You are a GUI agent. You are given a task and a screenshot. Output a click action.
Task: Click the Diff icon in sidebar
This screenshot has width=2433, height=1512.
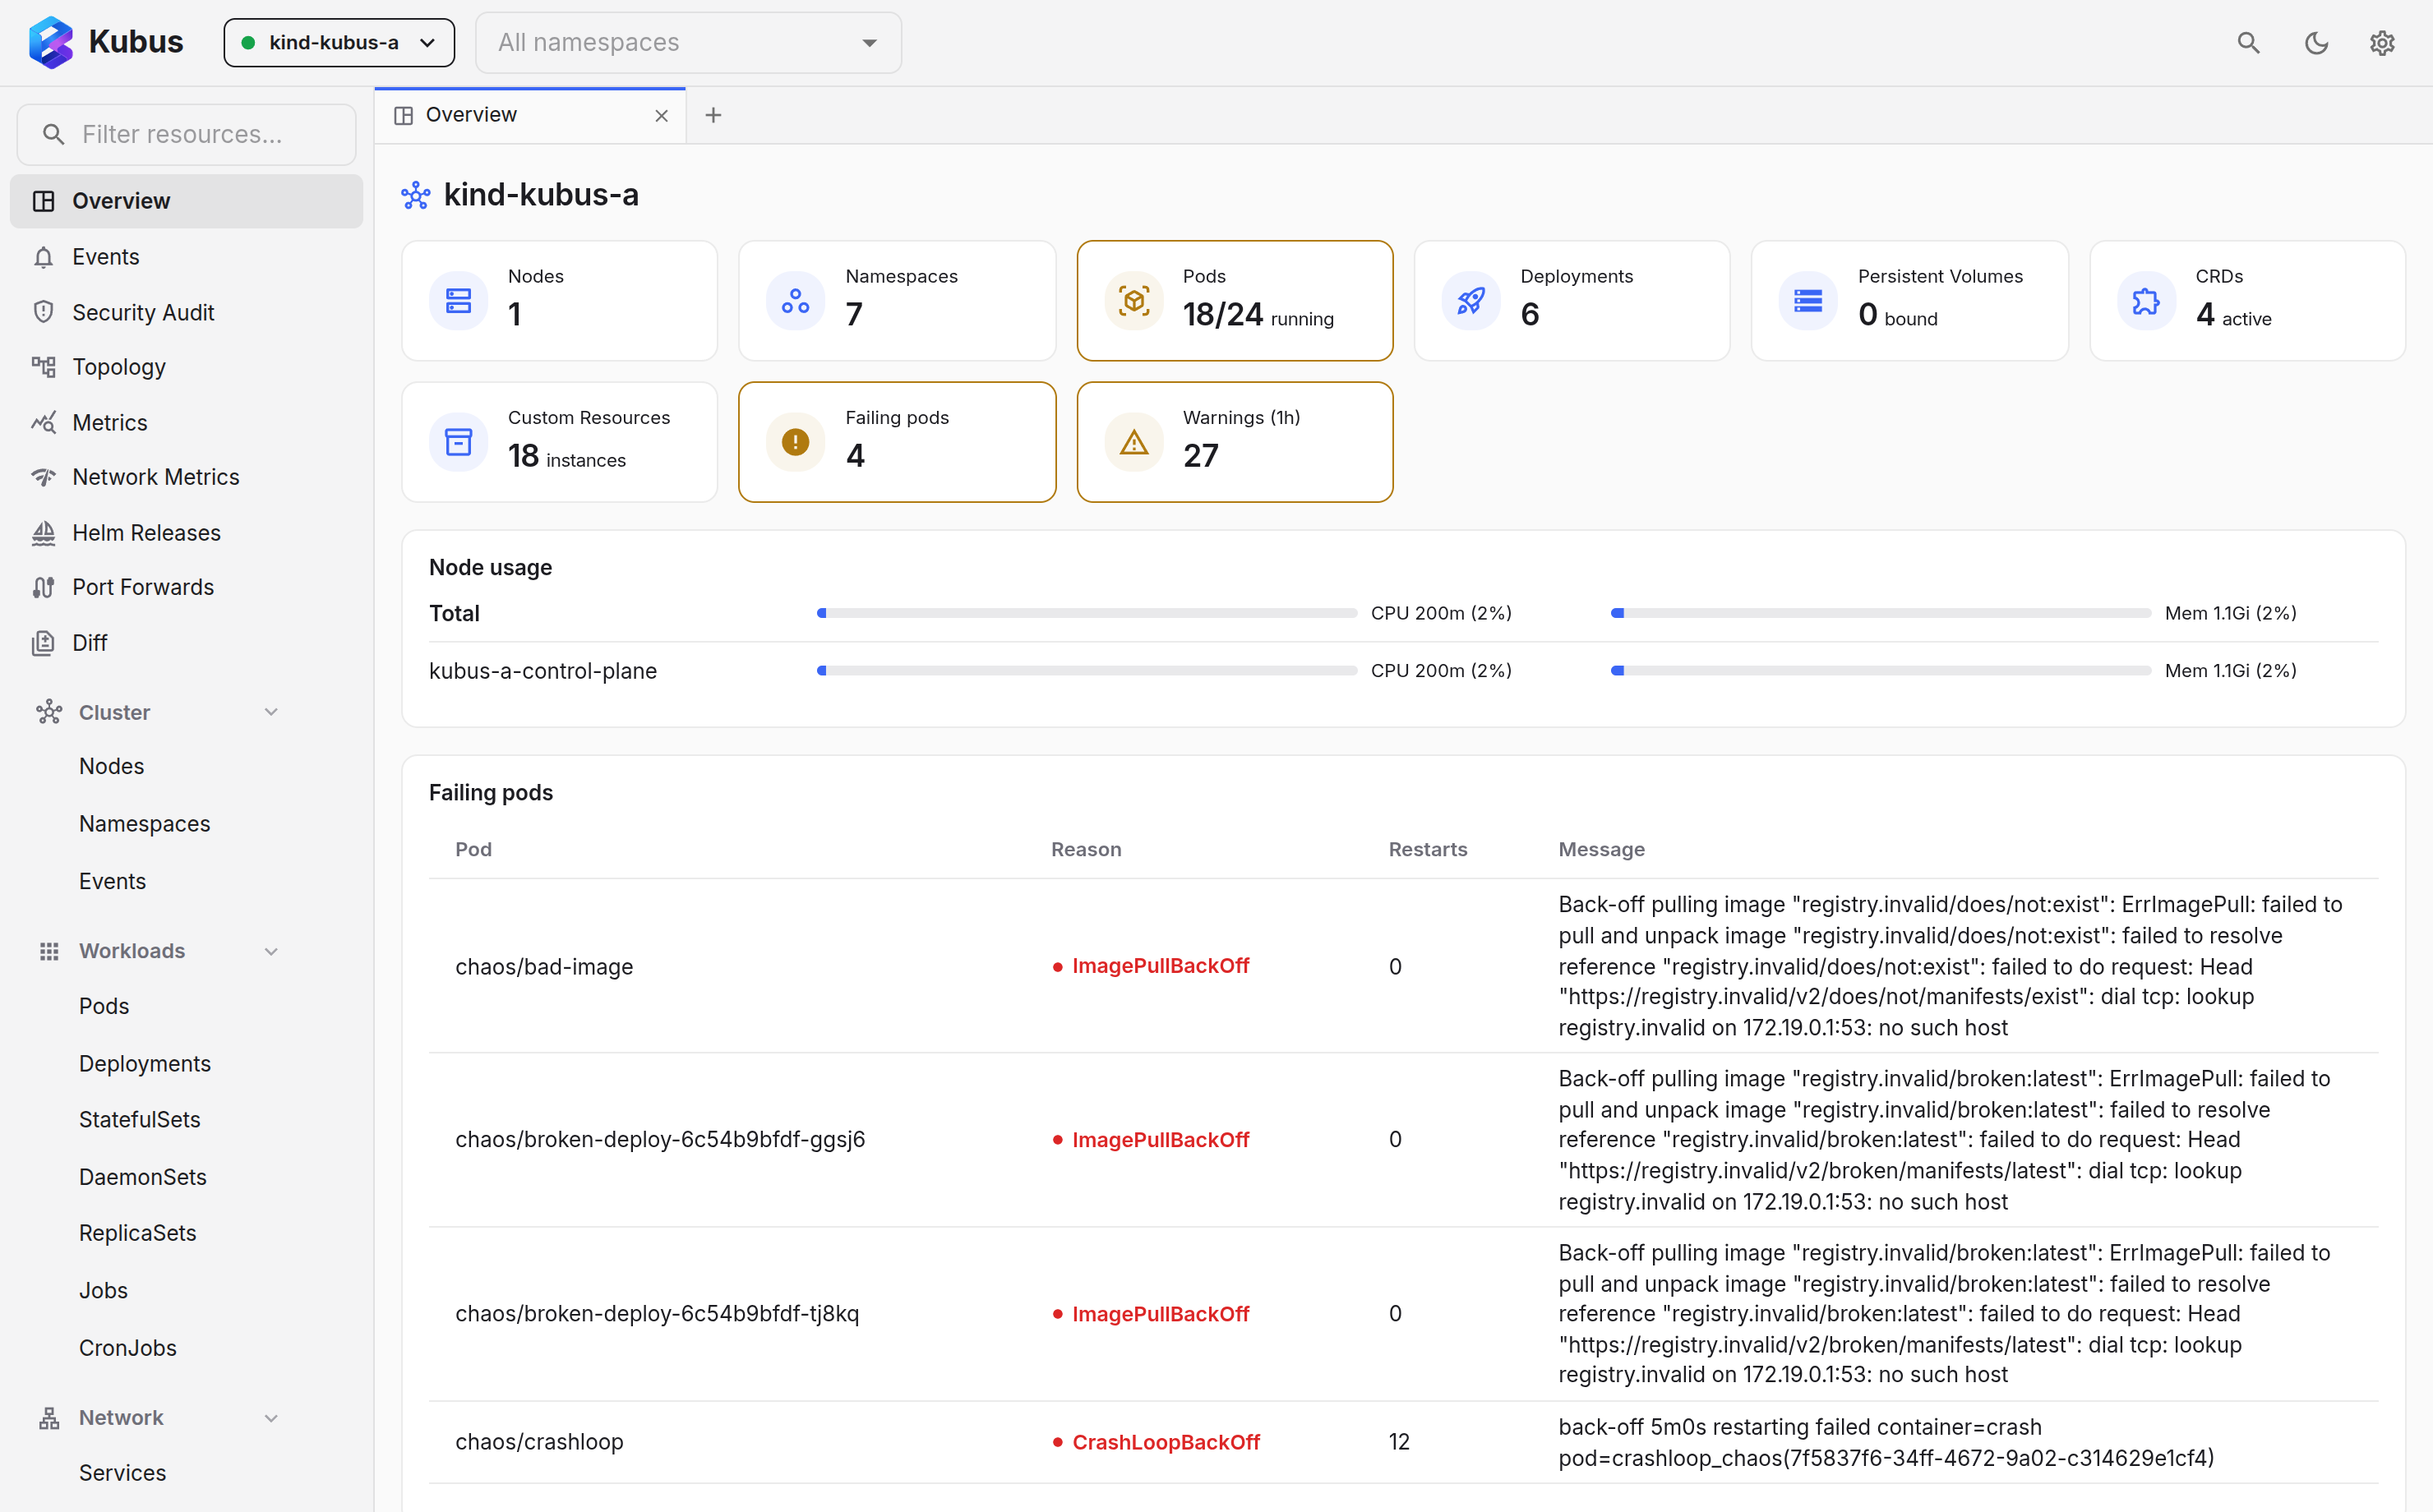point(43,643)
